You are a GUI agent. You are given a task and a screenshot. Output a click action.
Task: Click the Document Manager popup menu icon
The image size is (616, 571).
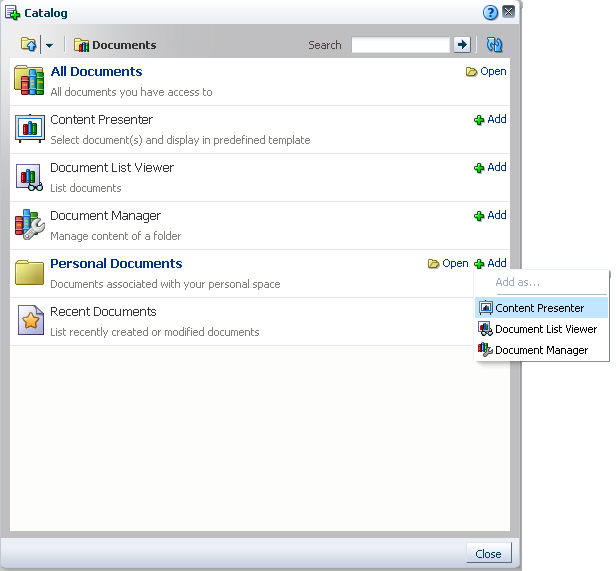click(x=485, y=349)
